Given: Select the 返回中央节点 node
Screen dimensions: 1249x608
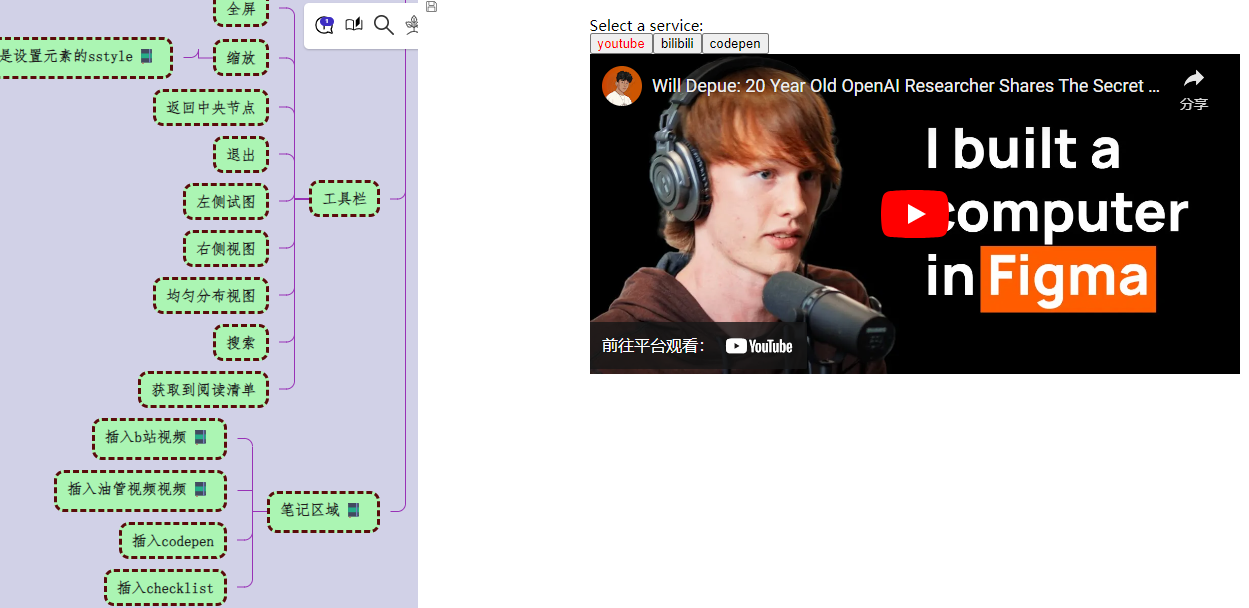Looking at the screenshot, I should click(211, 107).
